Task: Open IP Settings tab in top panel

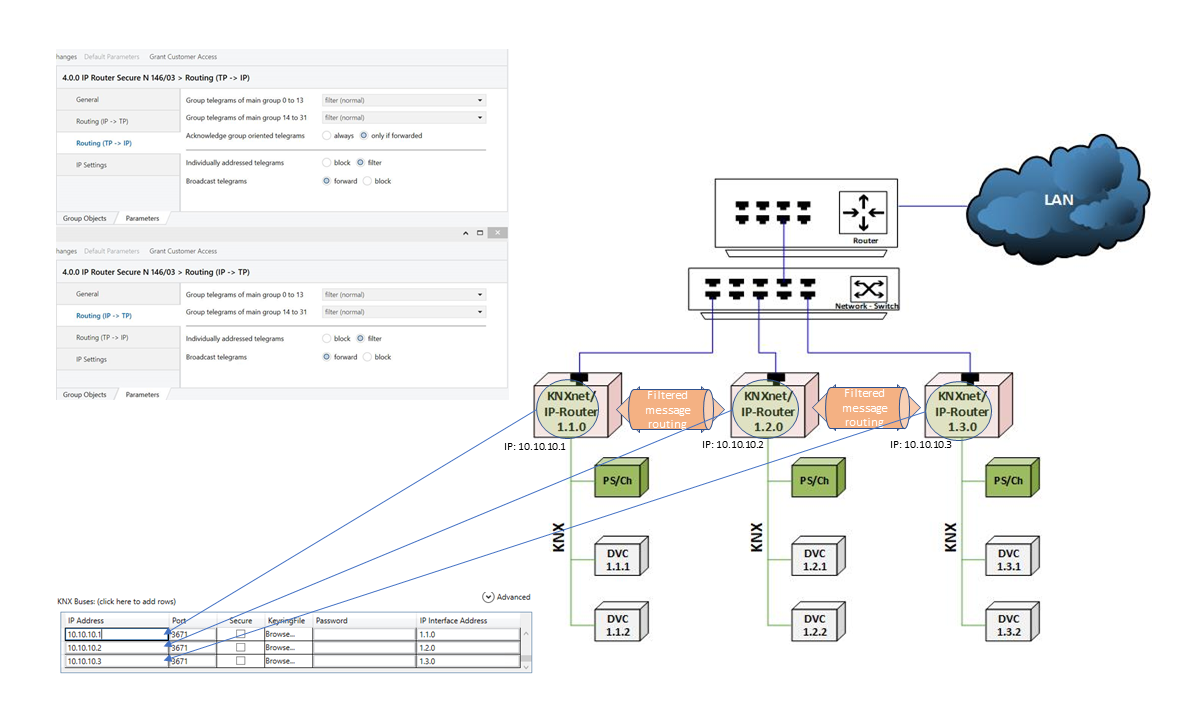Action: pyautogui.click(x=91, y=165)
